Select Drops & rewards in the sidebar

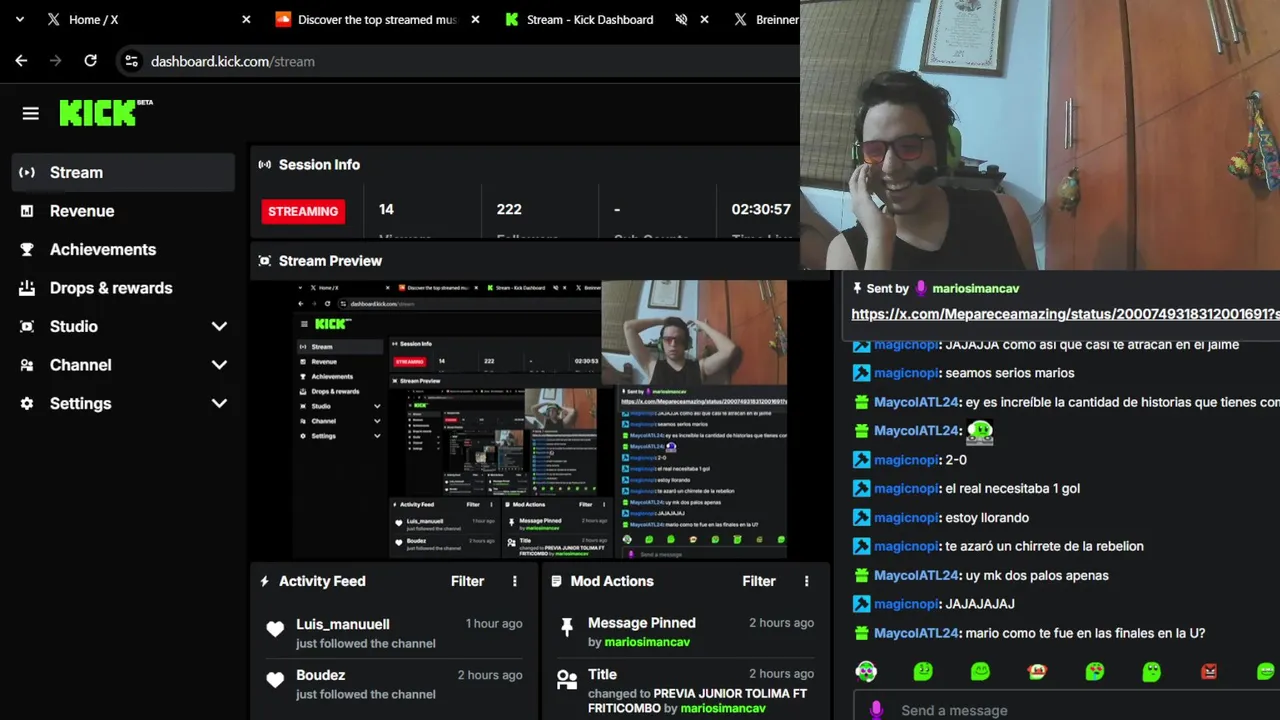123,288
